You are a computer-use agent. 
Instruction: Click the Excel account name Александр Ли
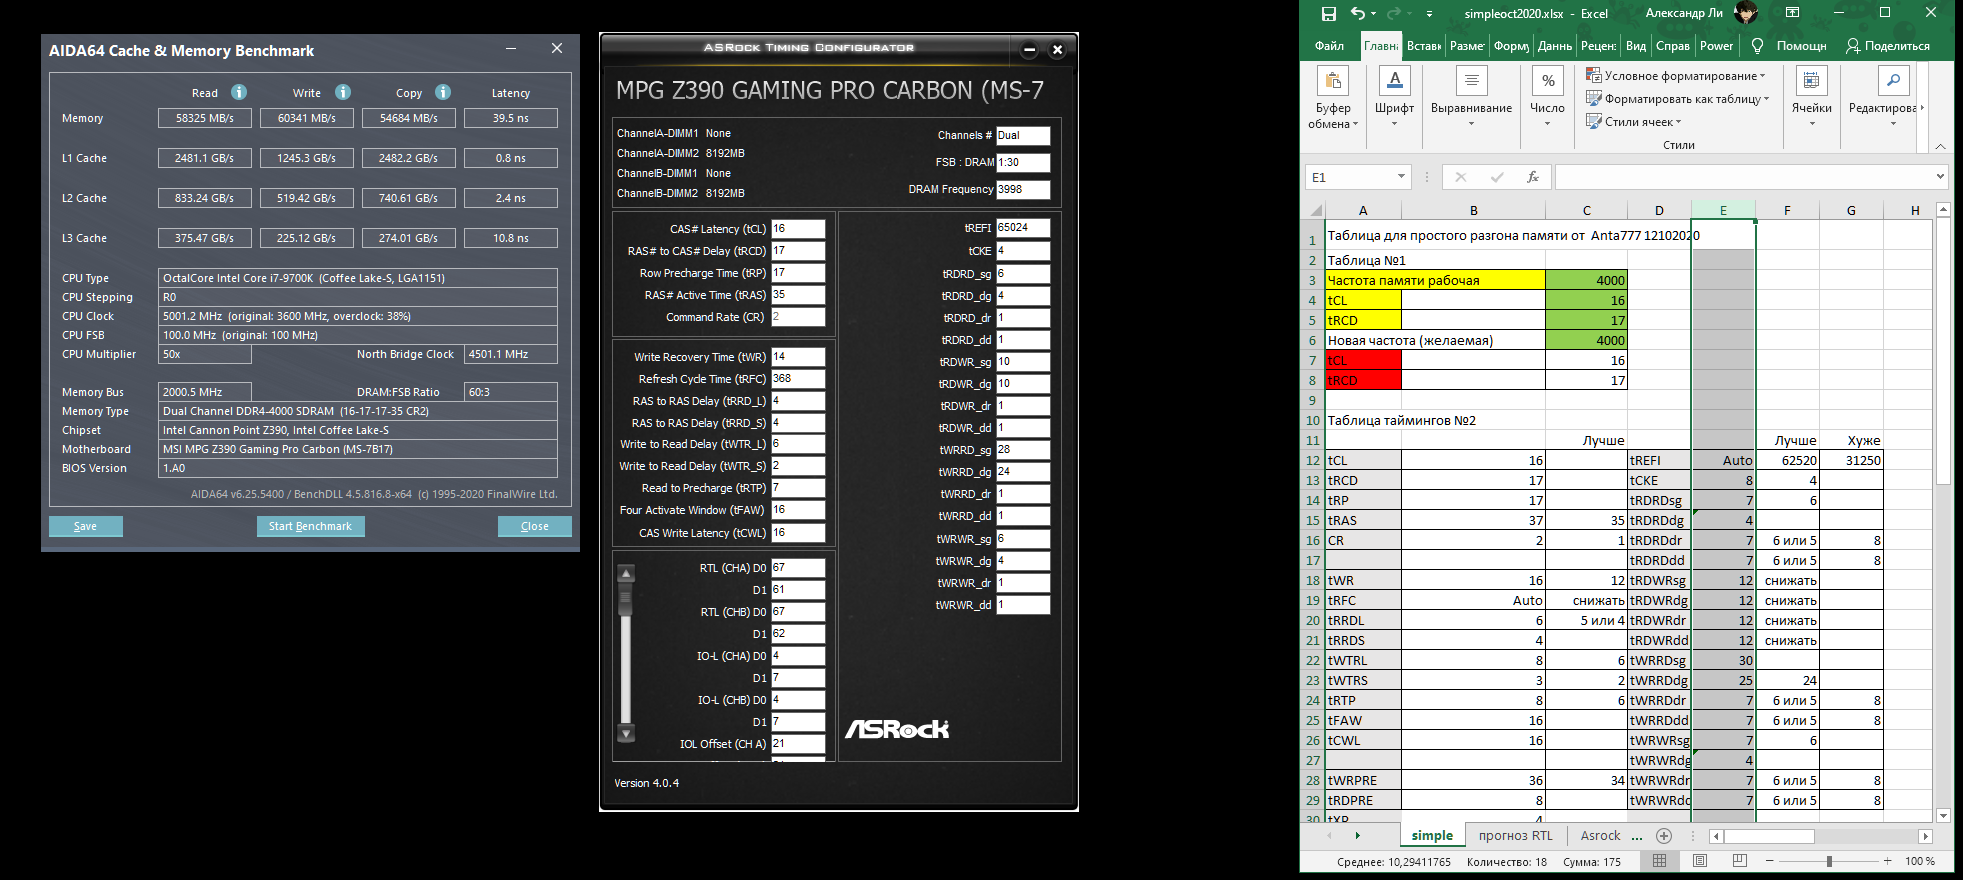coord(1684,13)
